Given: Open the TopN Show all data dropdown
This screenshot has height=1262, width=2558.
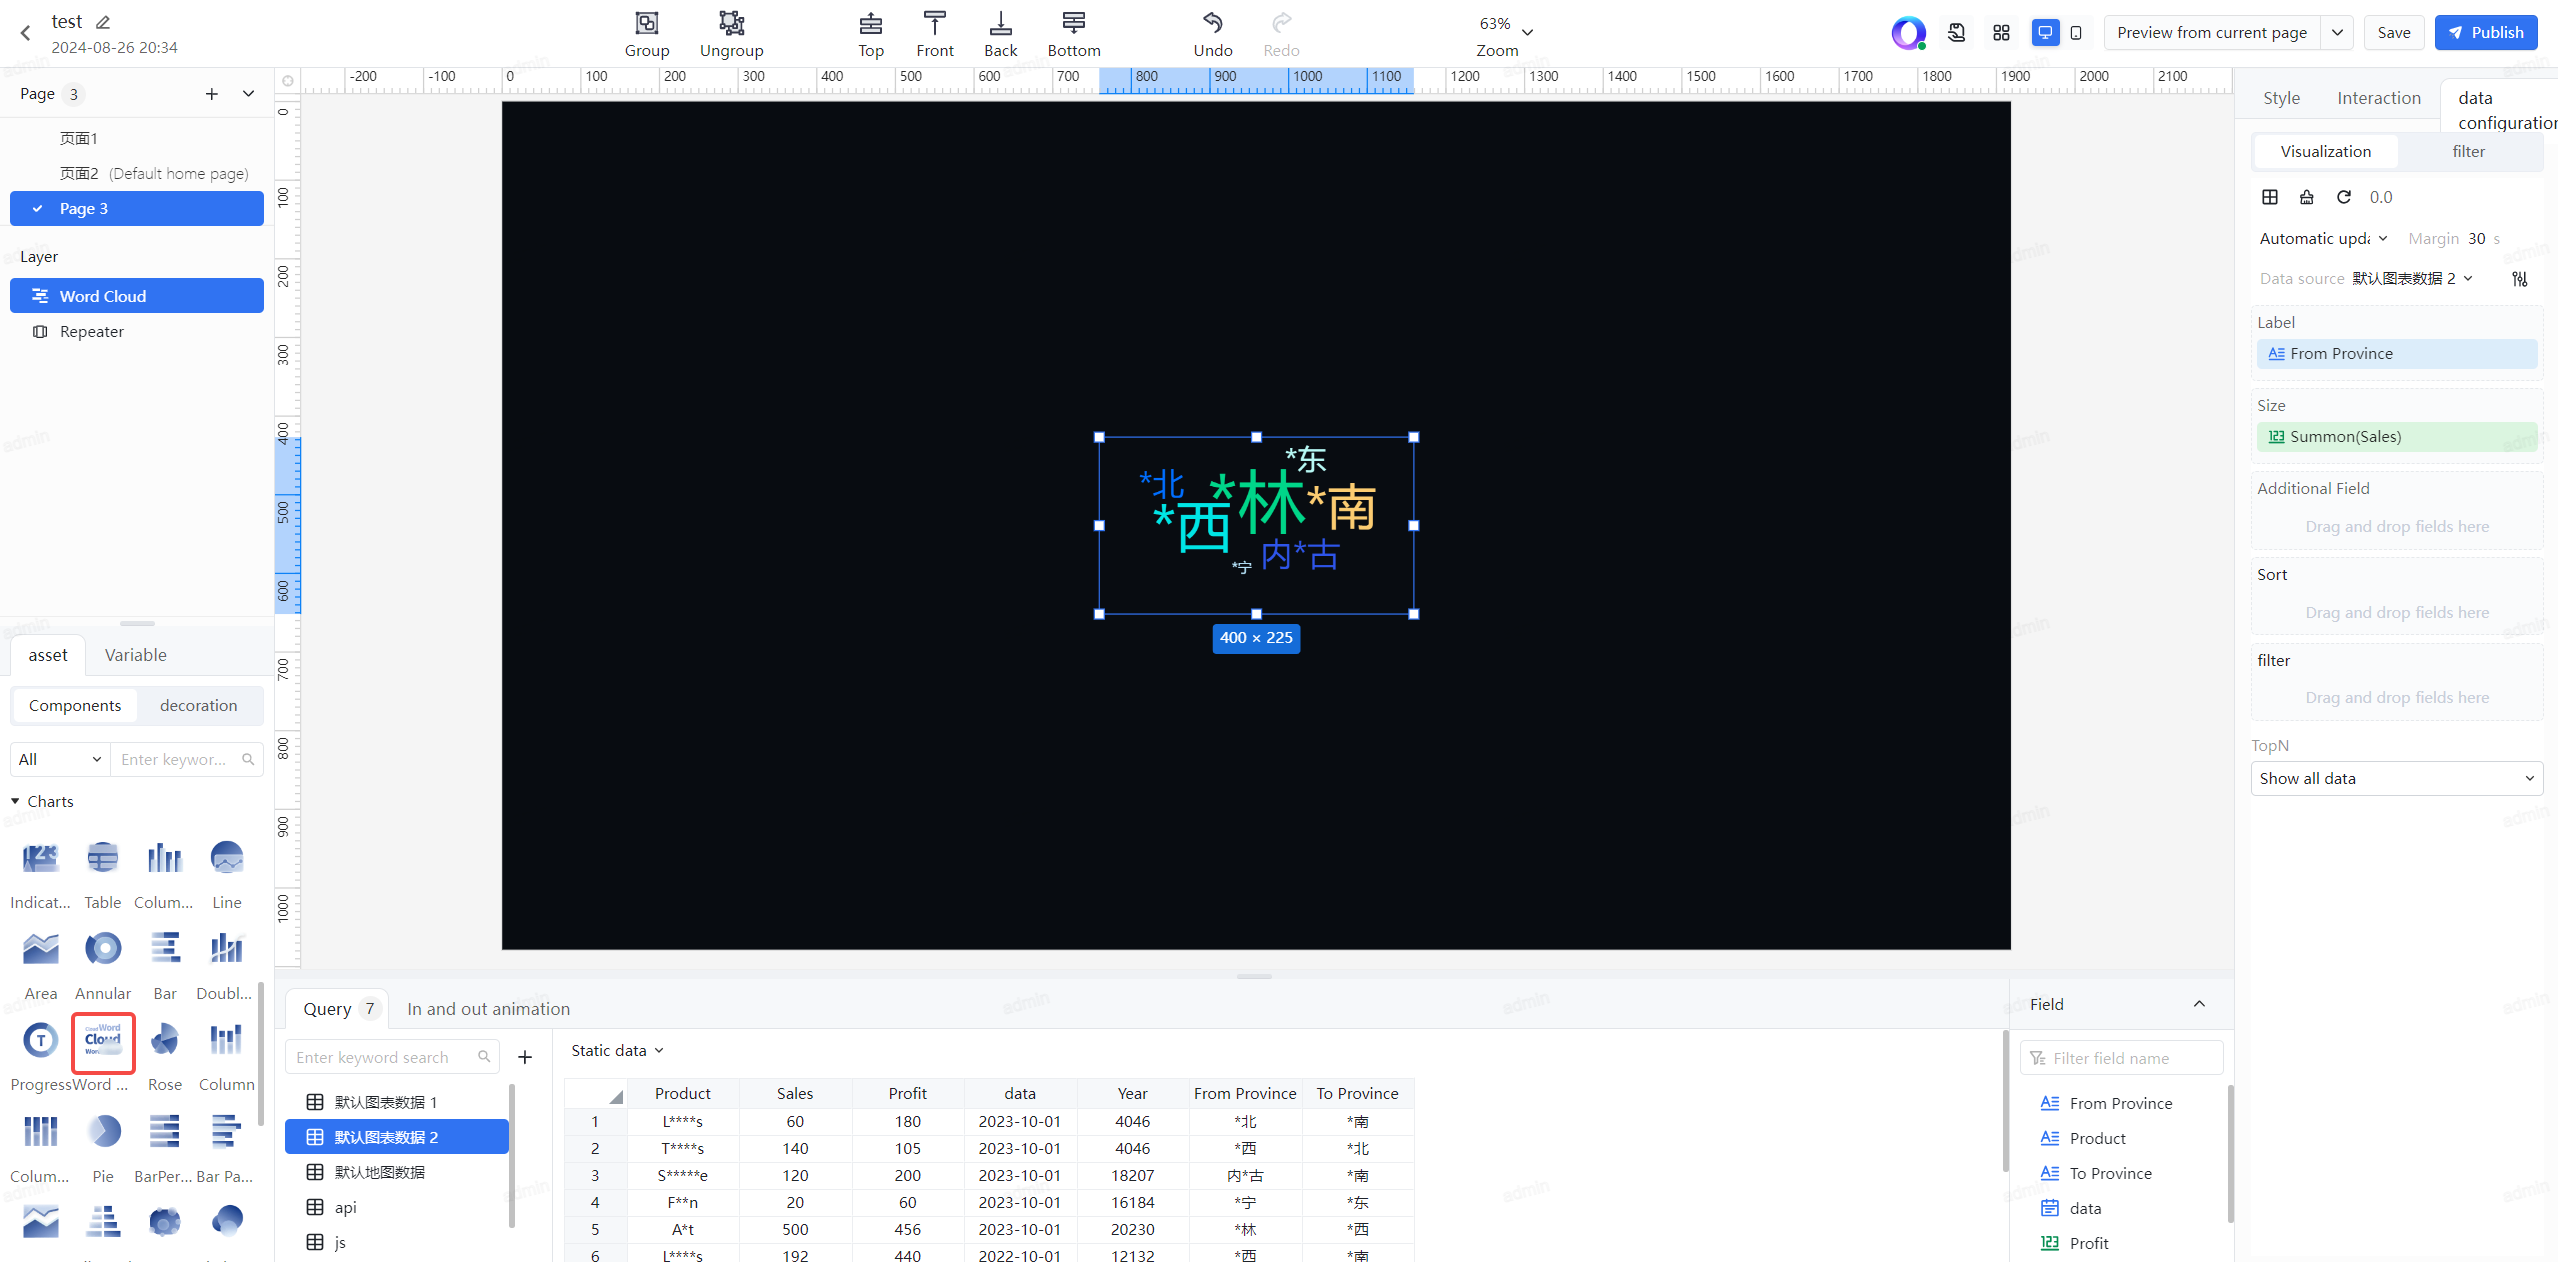Looking at the screenshot, I should point(2396,778).
